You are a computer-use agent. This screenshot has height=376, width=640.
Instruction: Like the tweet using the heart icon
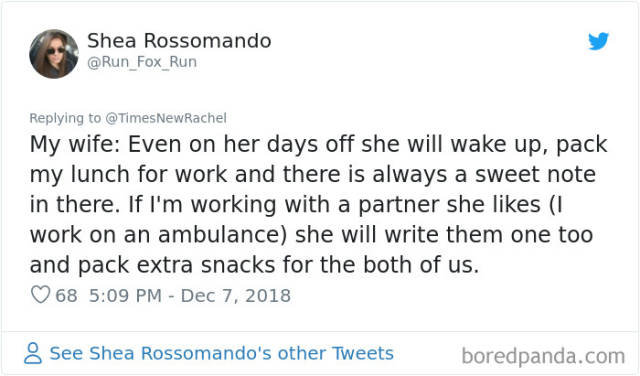coord(40,294)
